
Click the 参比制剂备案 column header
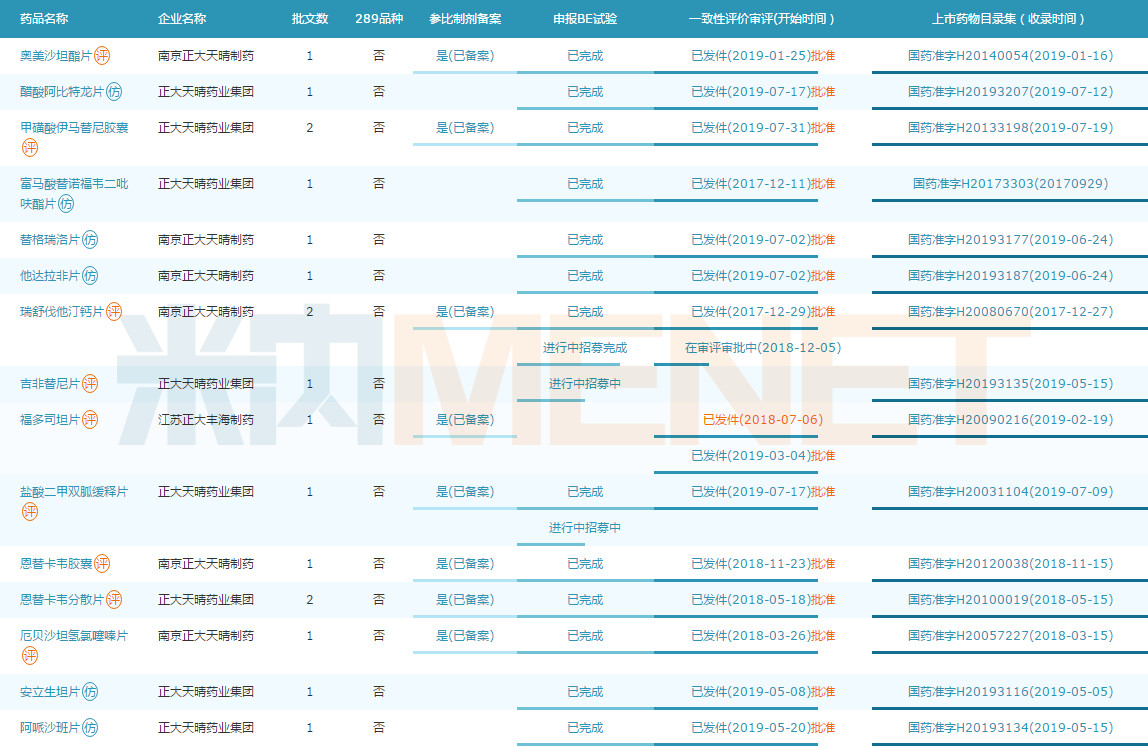tap(465, 19)
